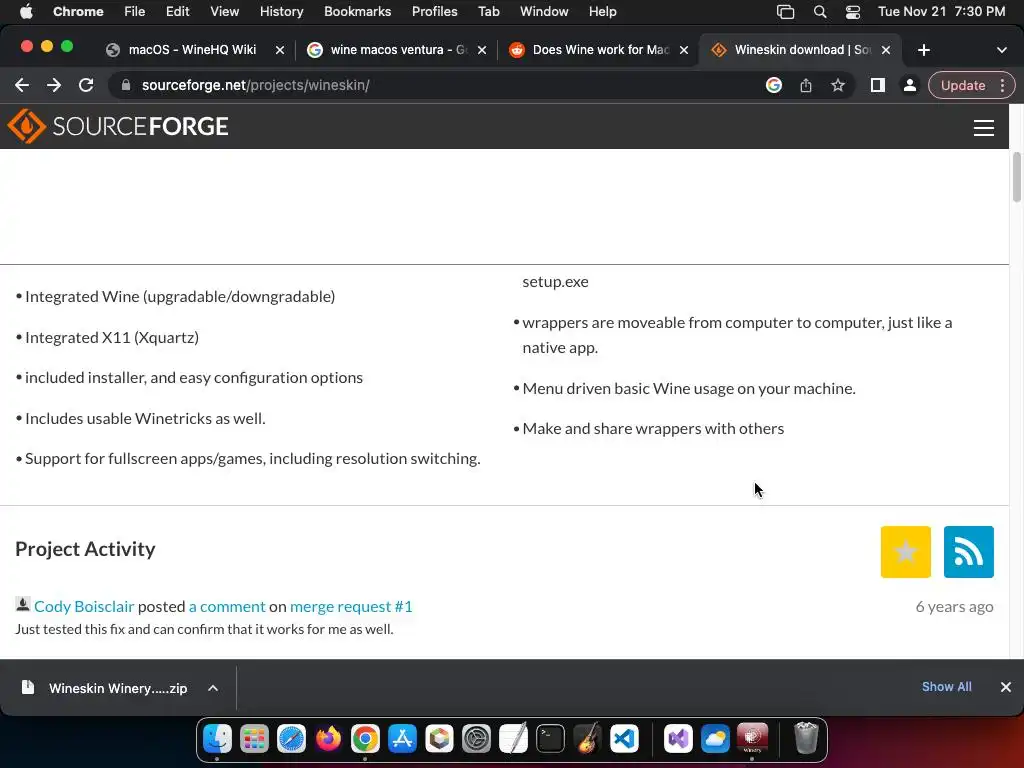Close the Wineskin download tab
Screen dimensions: 1024x768
click(886, 50)
